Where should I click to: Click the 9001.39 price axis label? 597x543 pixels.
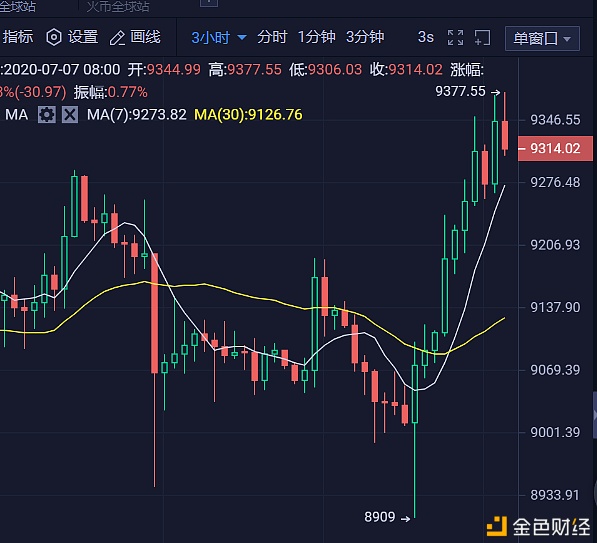click(555, 433)
